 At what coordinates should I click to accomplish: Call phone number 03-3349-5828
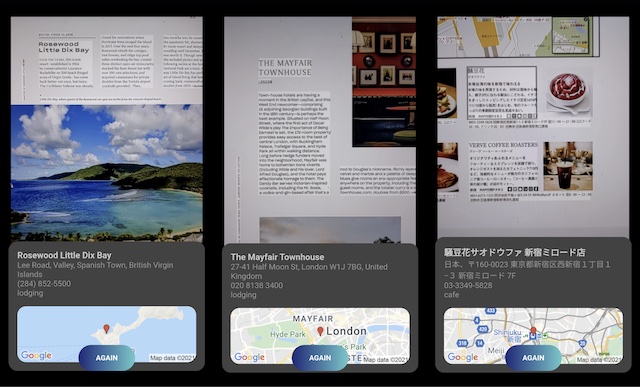(468, 285)
